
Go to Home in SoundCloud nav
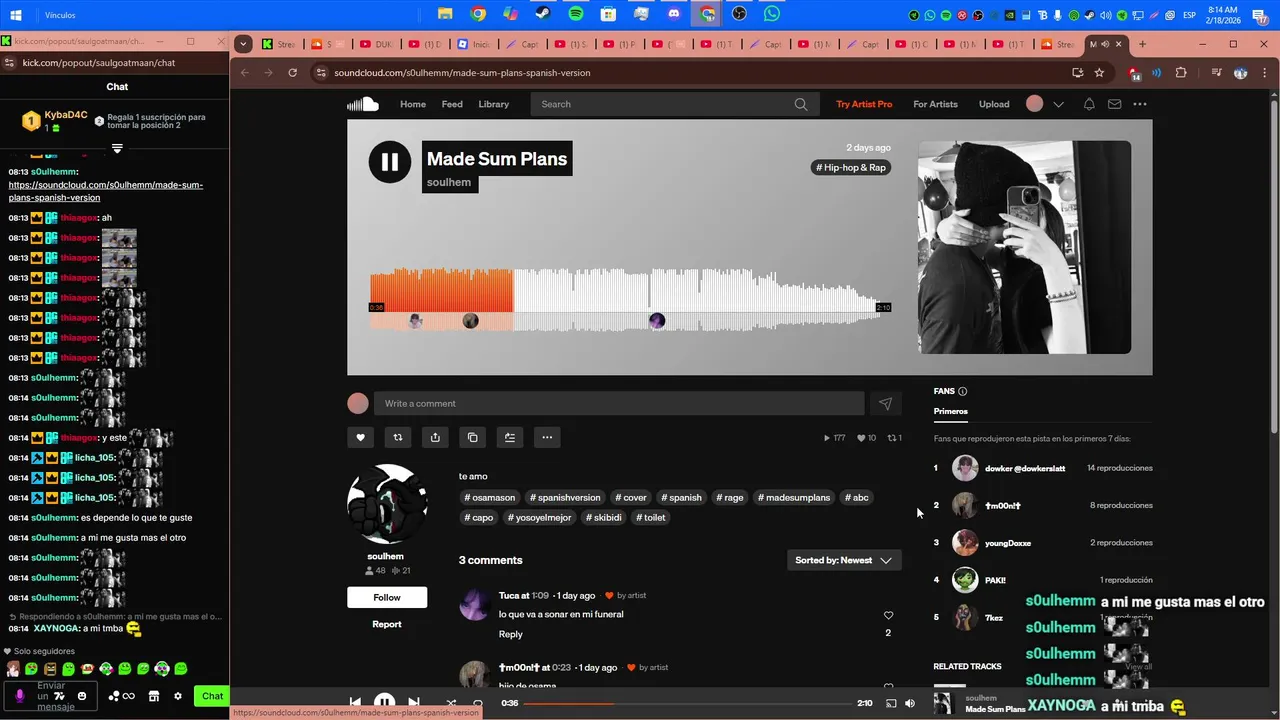point(413,104)
